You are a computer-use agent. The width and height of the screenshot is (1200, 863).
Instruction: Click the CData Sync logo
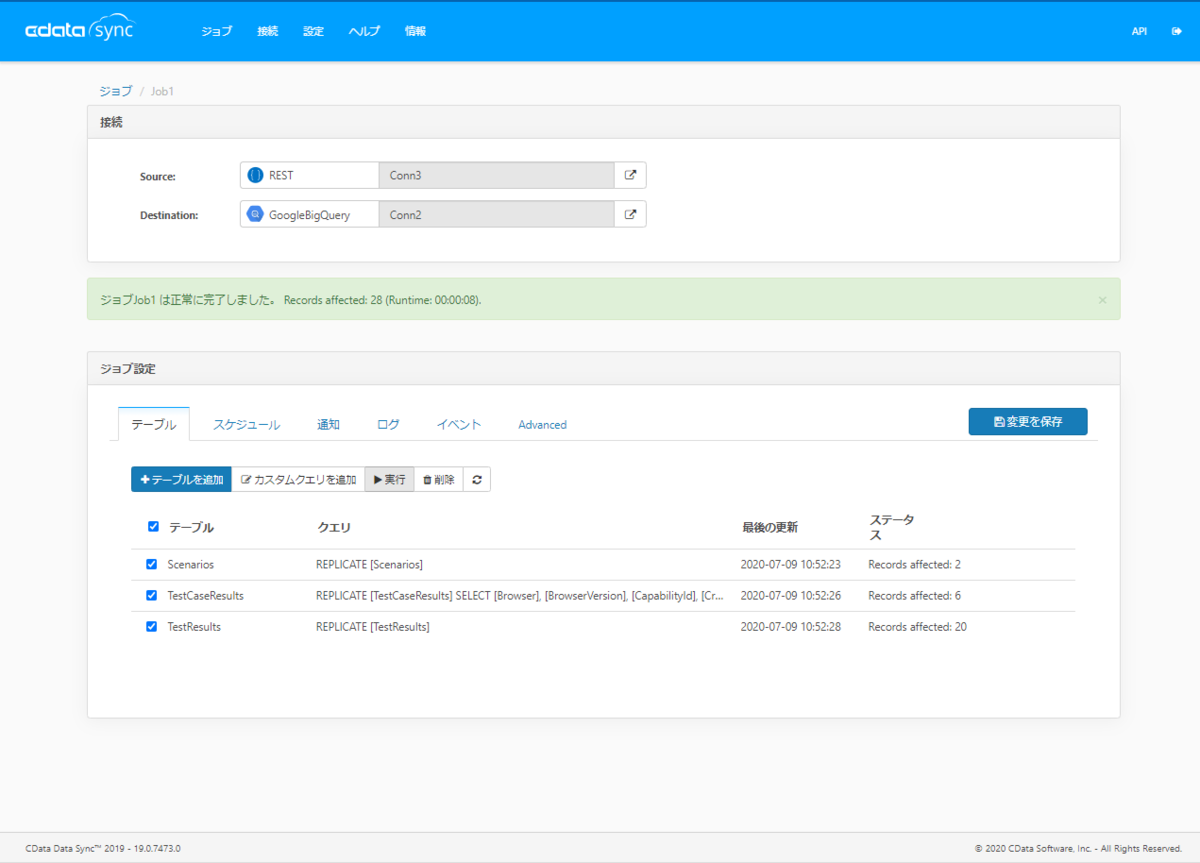pos(79,29)
